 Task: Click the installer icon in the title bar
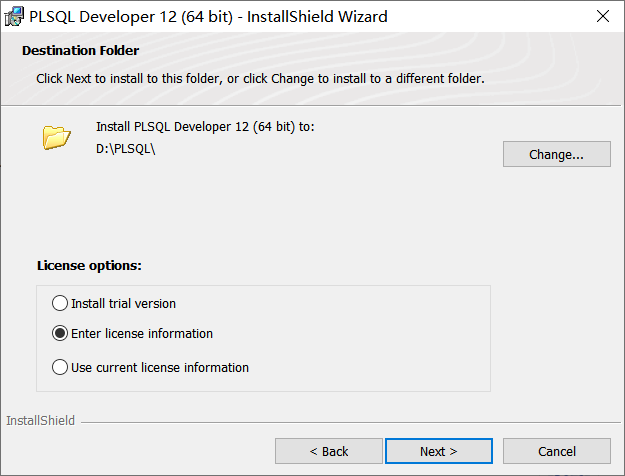click(x=15, y=16)
